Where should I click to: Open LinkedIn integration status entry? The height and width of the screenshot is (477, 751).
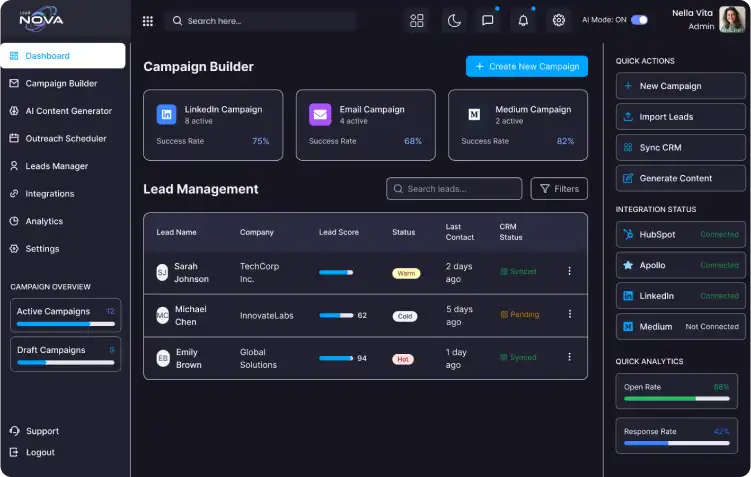681,296
